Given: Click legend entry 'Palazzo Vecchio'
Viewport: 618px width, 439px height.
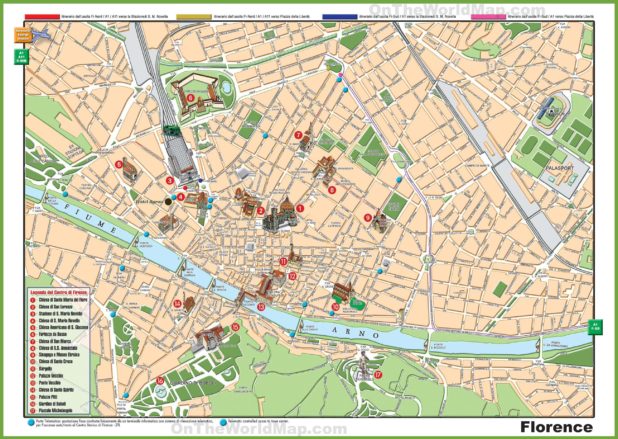Looking at the screenshot, I should 51,376.
